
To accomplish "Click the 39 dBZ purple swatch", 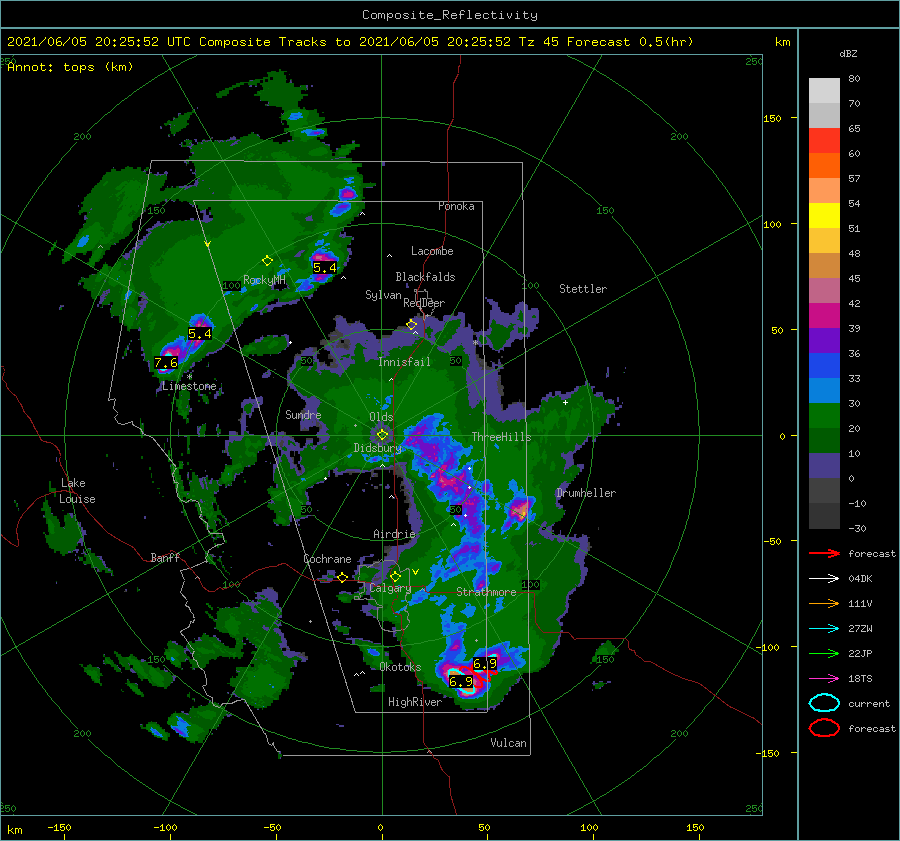I will point(824,340).
